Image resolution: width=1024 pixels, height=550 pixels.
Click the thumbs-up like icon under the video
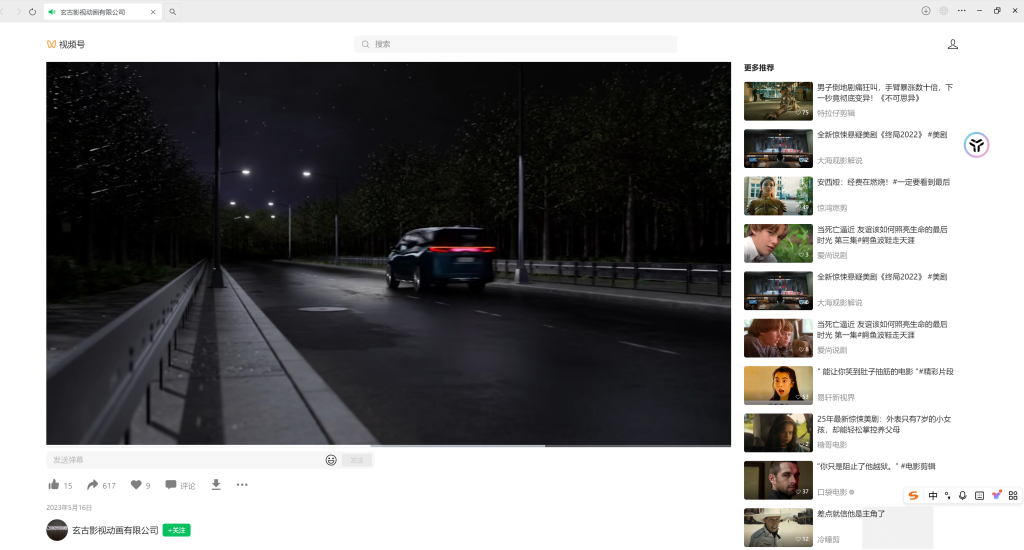(x=54, y=485)
